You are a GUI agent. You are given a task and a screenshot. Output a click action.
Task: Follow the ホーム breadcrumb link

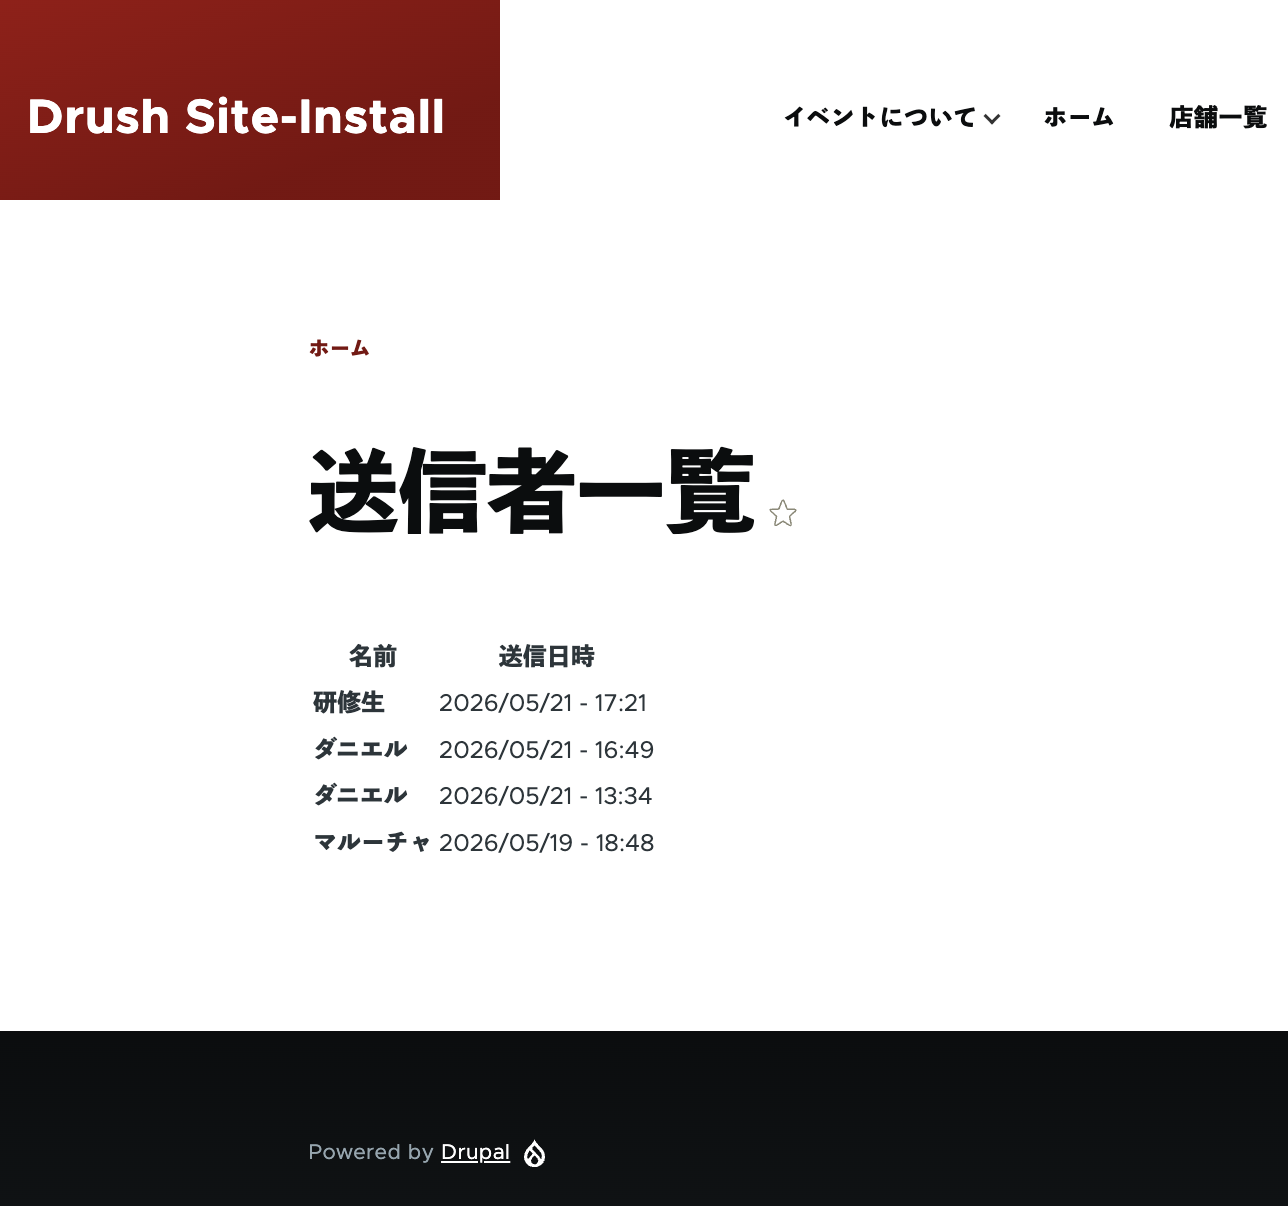click(339, 348)
